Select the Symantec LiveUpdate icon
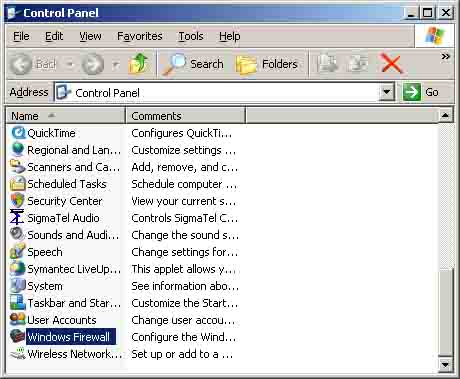The width and height of the screenshot is (460, 379). pyautogui.click(x=18, y=269)
